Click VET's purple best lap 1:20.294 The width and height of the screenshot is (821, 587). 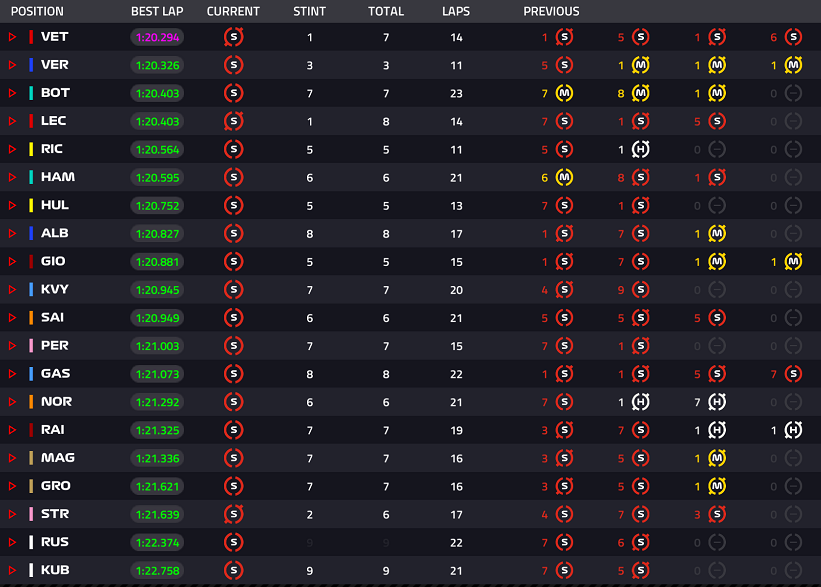[x=157, y=37]
